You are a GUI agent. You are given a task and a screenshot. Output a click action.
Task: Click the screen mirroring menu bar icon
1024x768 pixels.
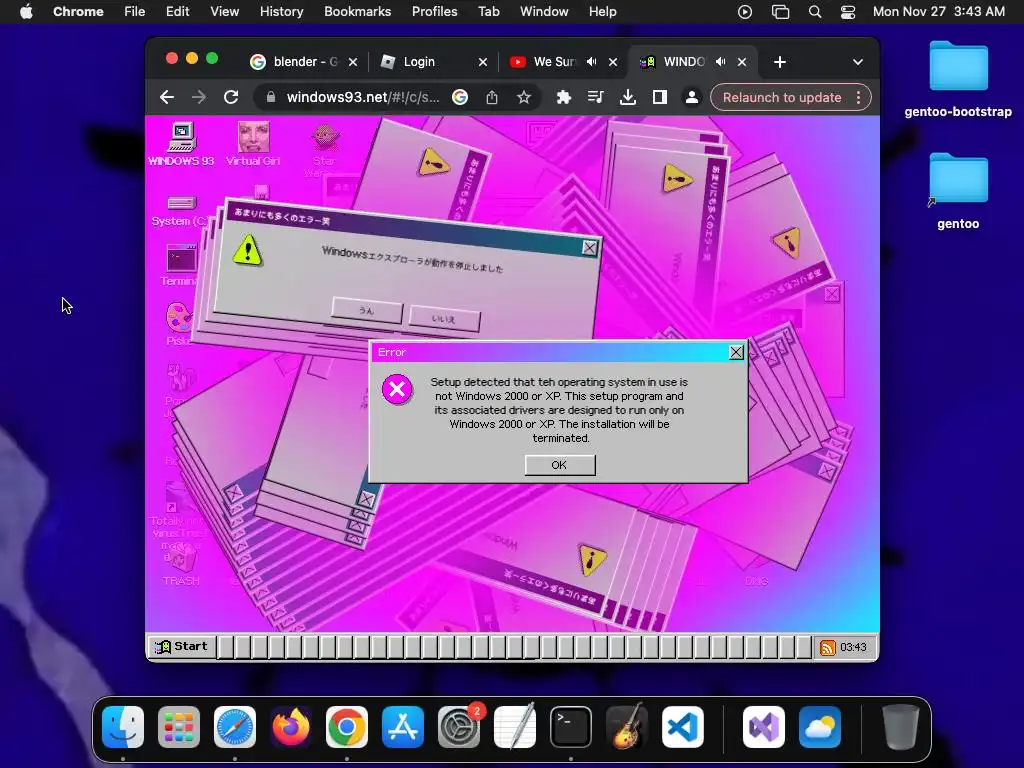tap(780, 12)
